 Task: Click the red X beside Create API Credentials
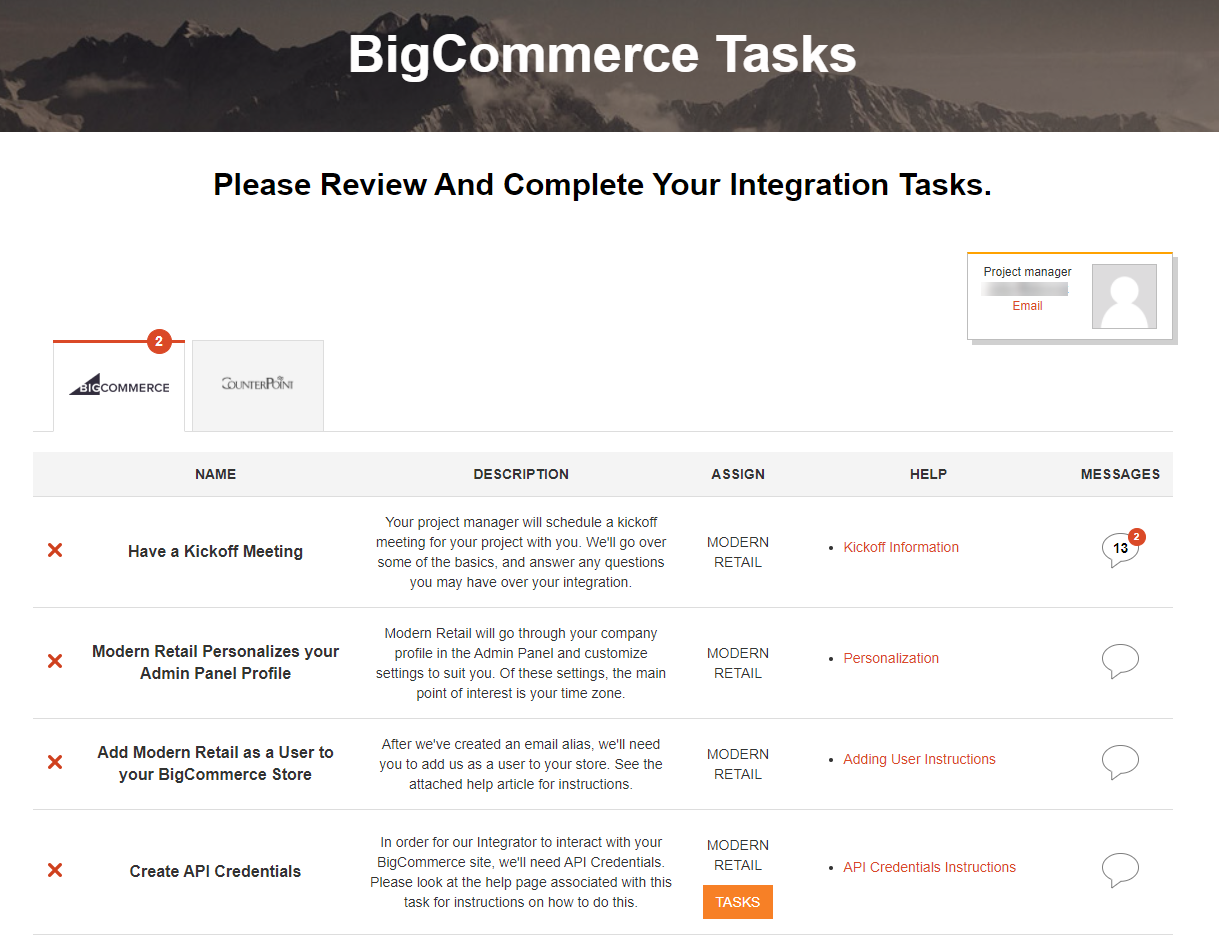(x=55, y=870)
